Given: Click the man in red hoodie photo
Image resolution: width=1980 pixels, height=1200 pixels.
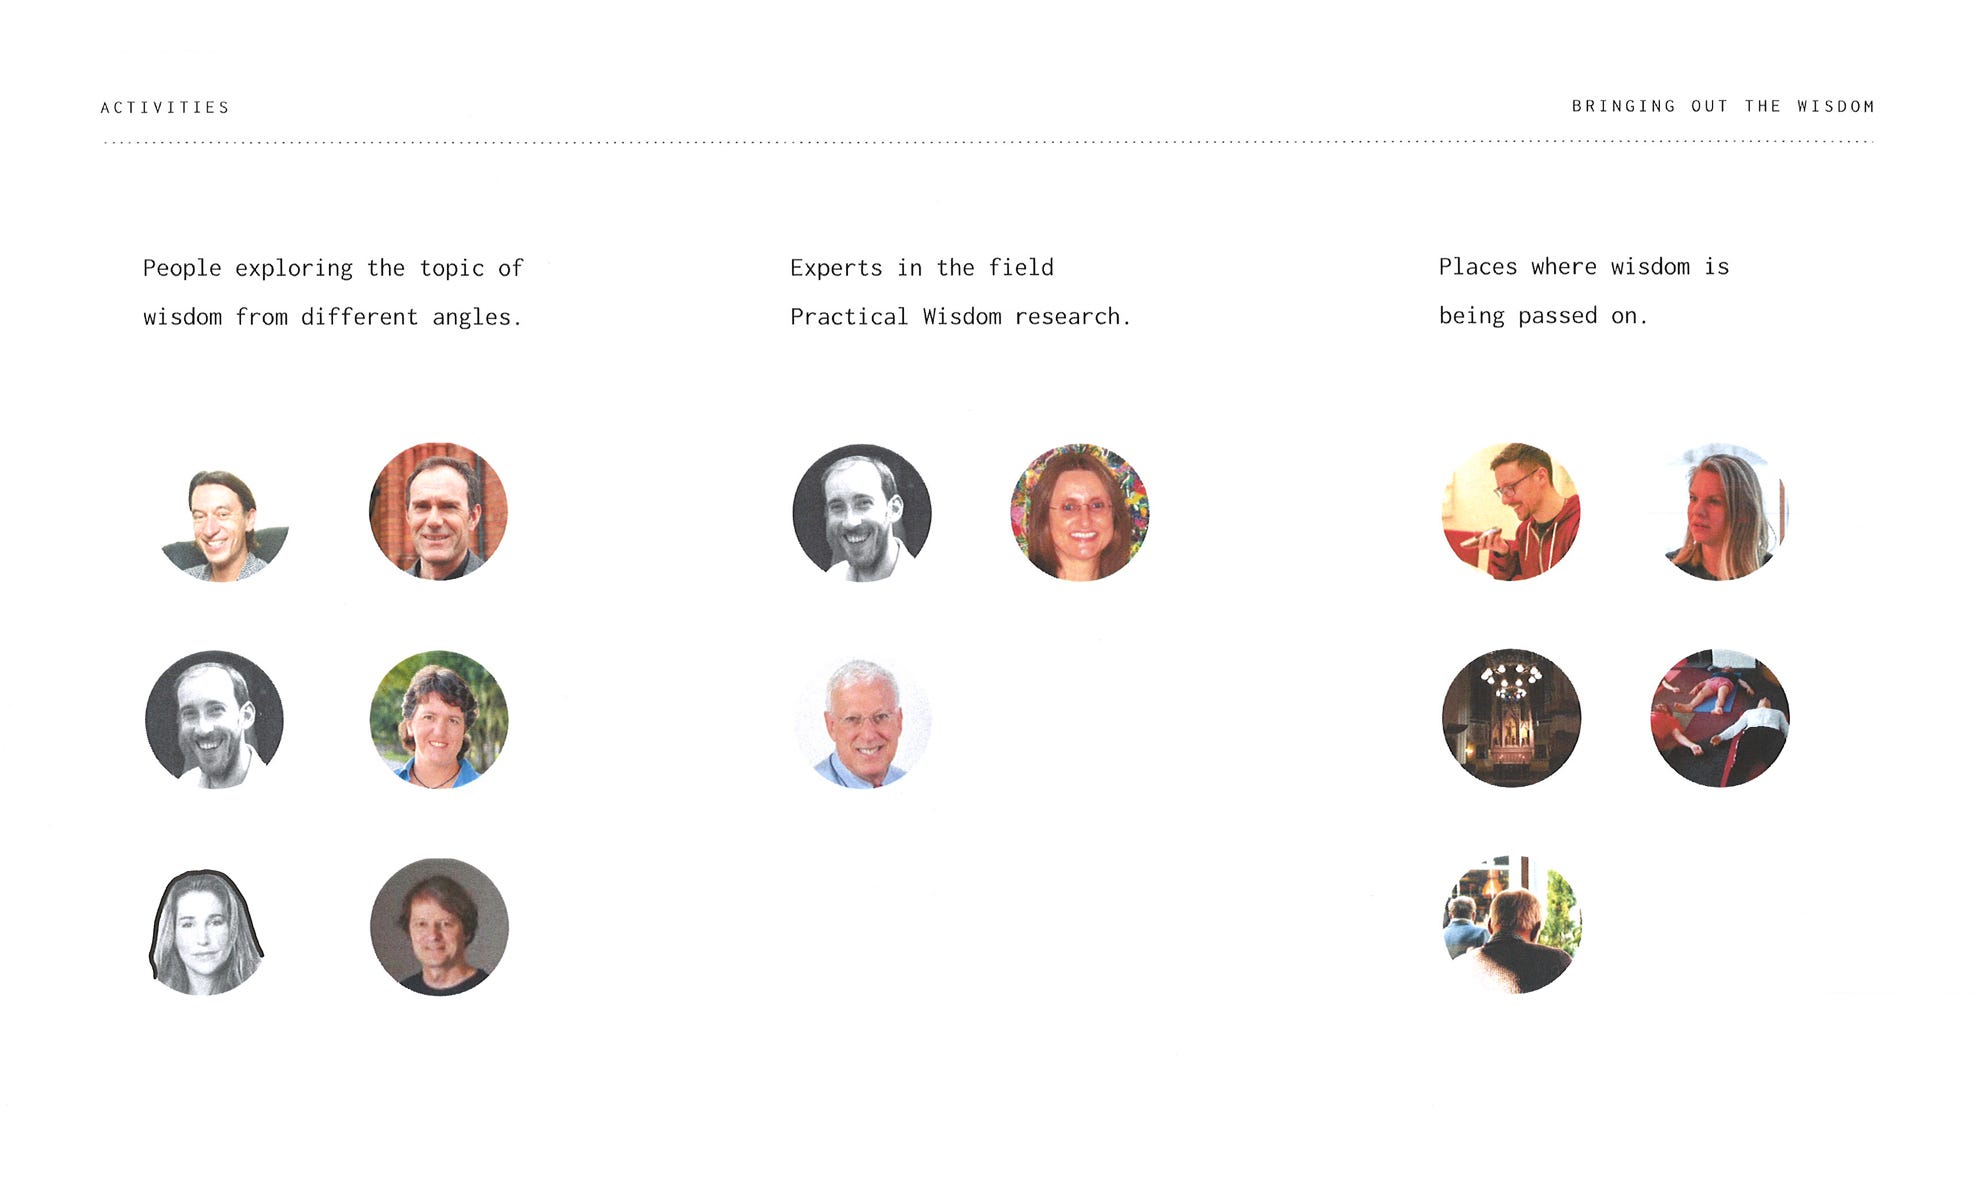Looking at the screenshot, I should coord(1511,511).
